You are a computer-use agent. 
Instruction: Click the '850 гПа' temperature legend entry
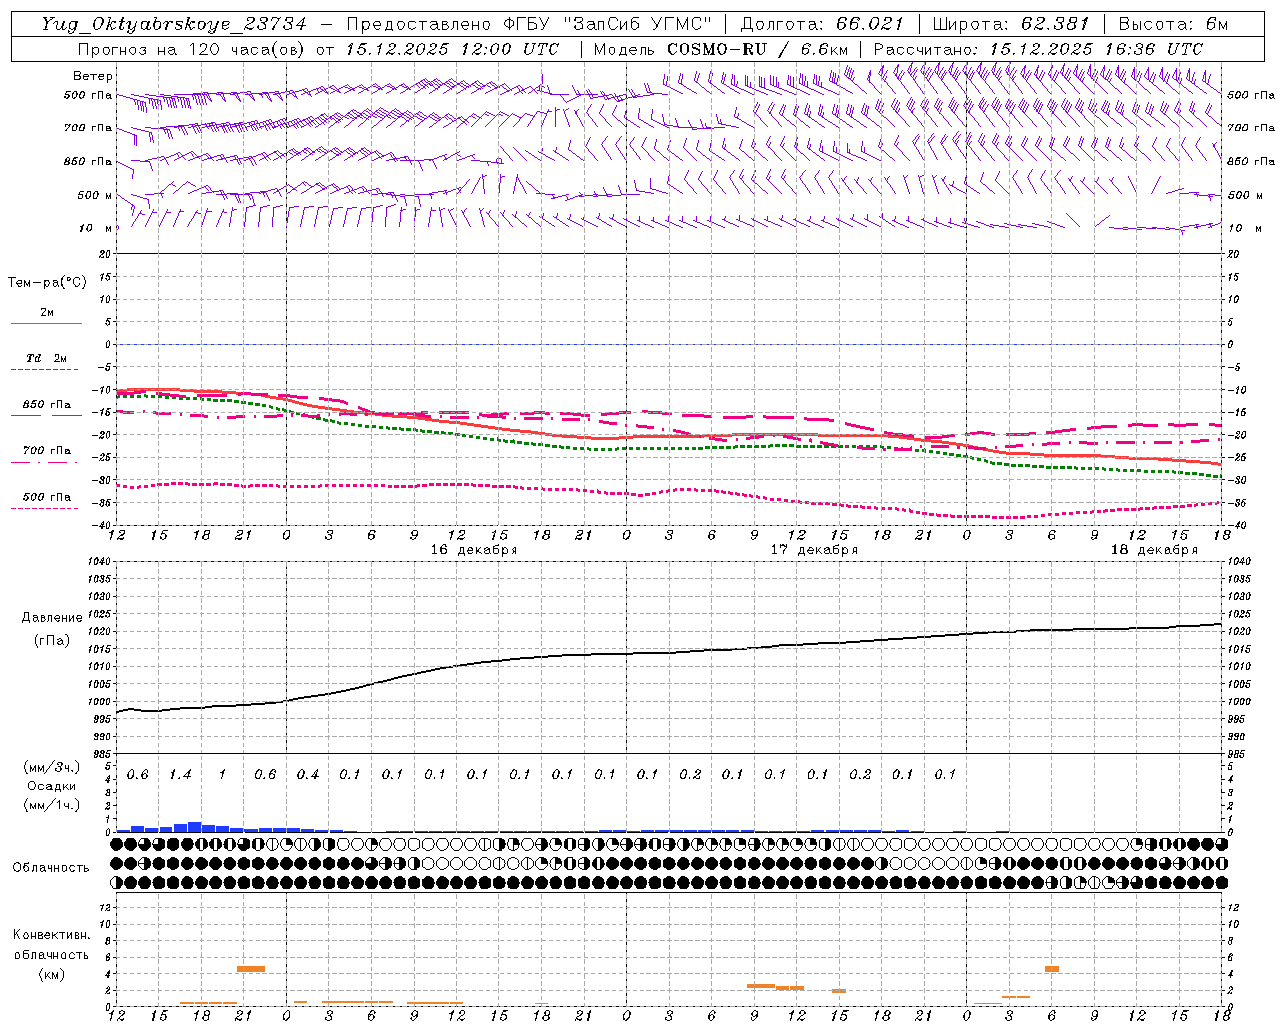pyautogui.click(x=47, y=405)
